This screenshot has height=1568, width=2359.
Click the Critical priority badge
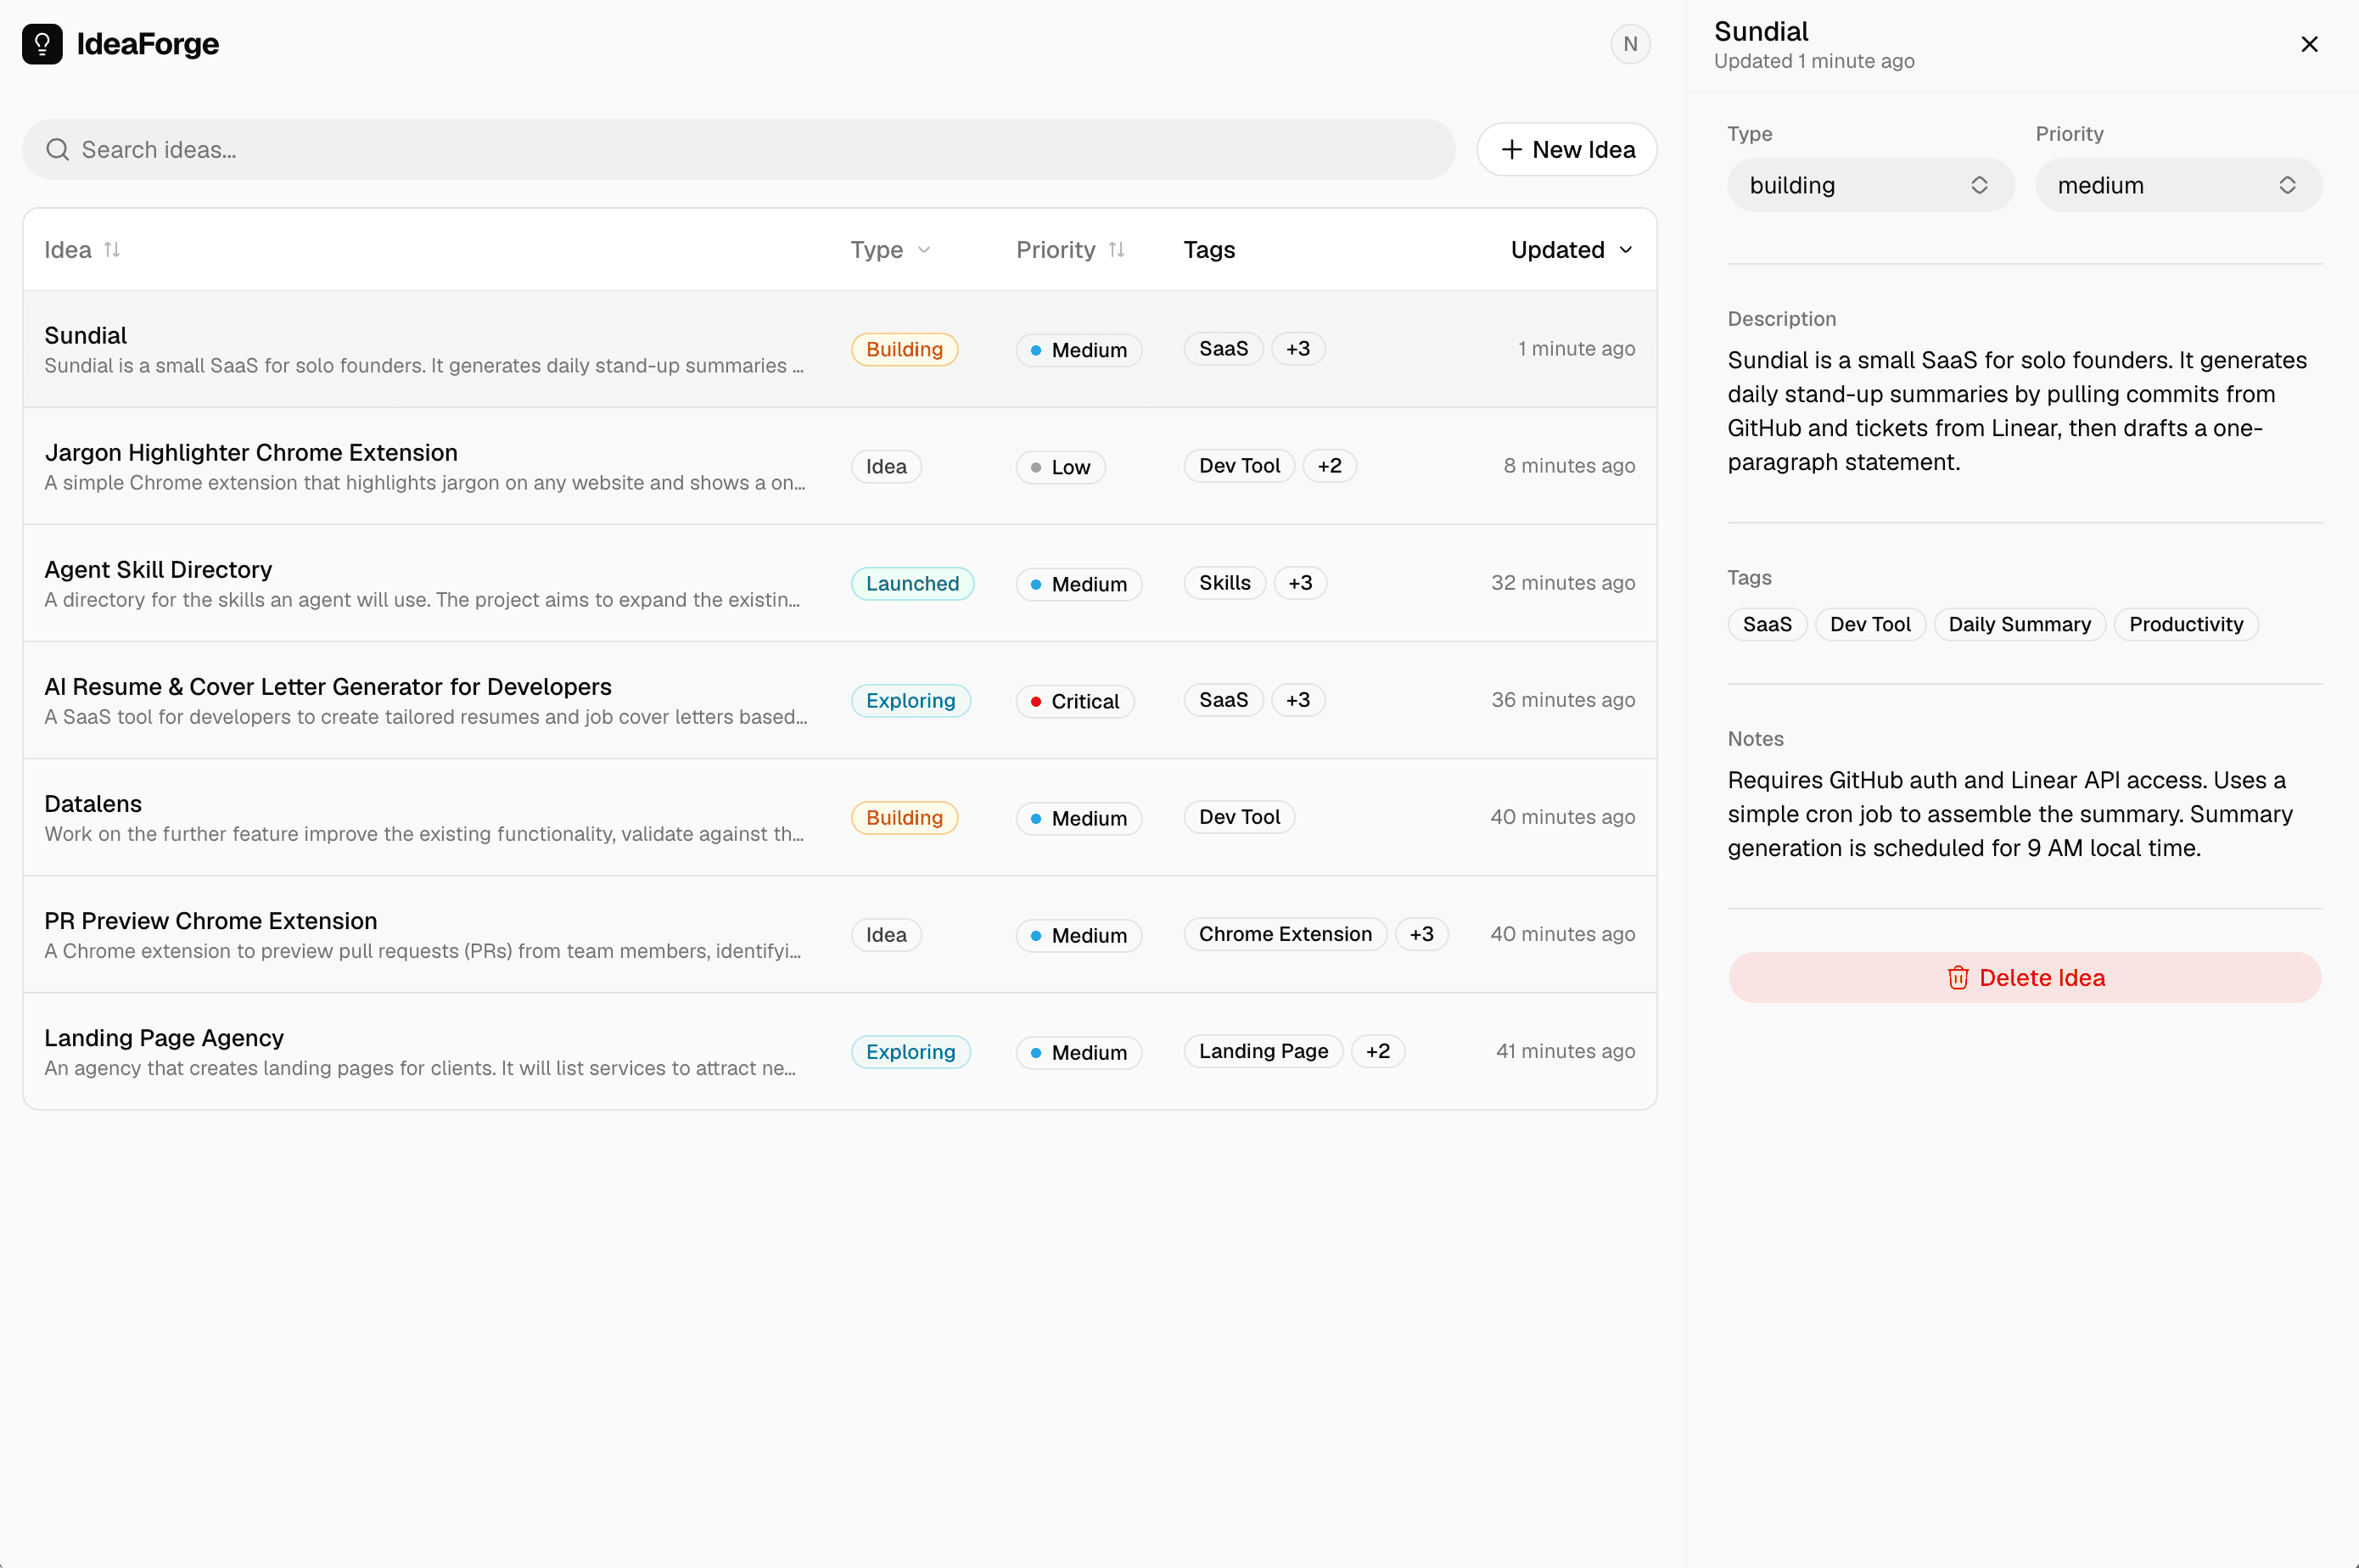point(1075,702)
